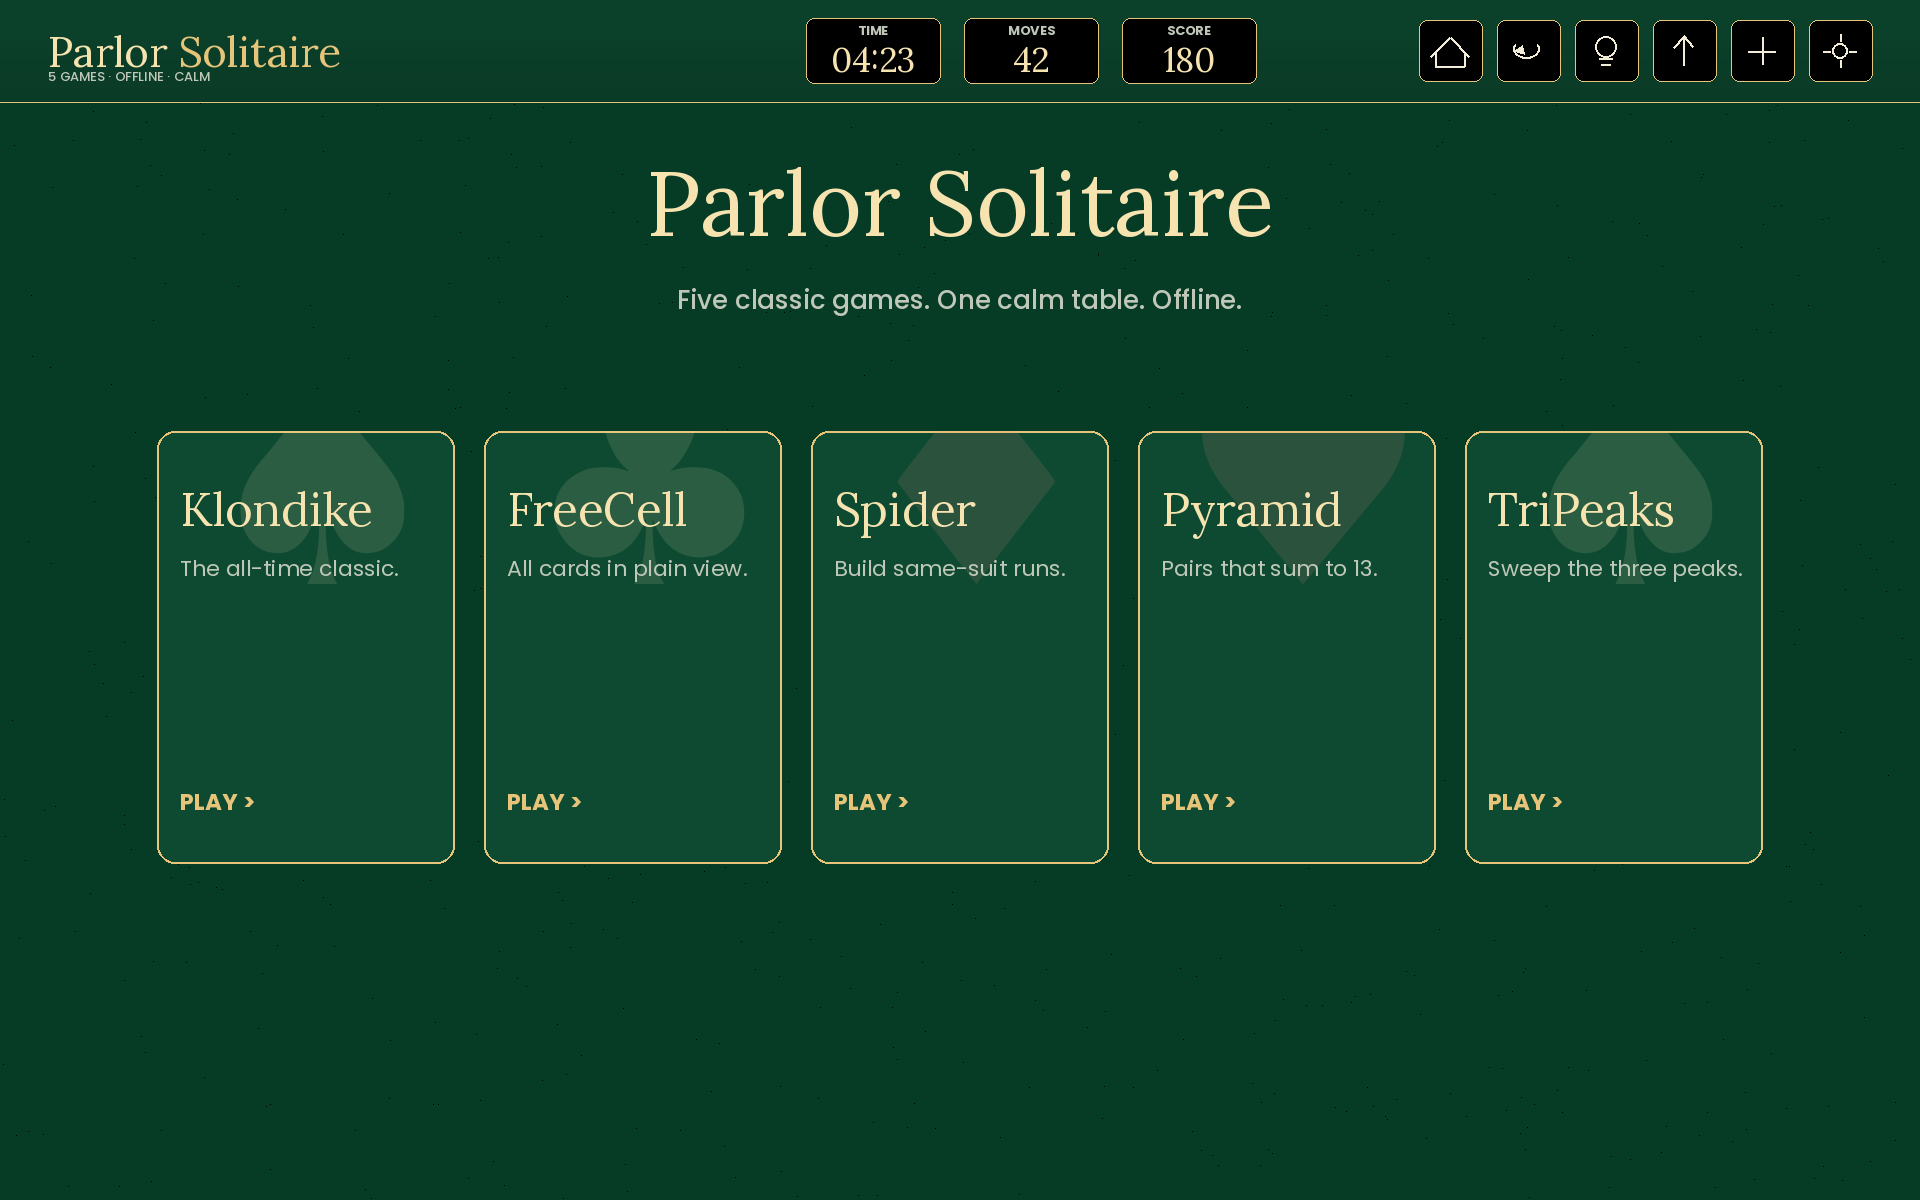The image size is (1920, 1200).
Task: Click the text 'Pairs that sum to 13.'
Action: point(1269,568)
